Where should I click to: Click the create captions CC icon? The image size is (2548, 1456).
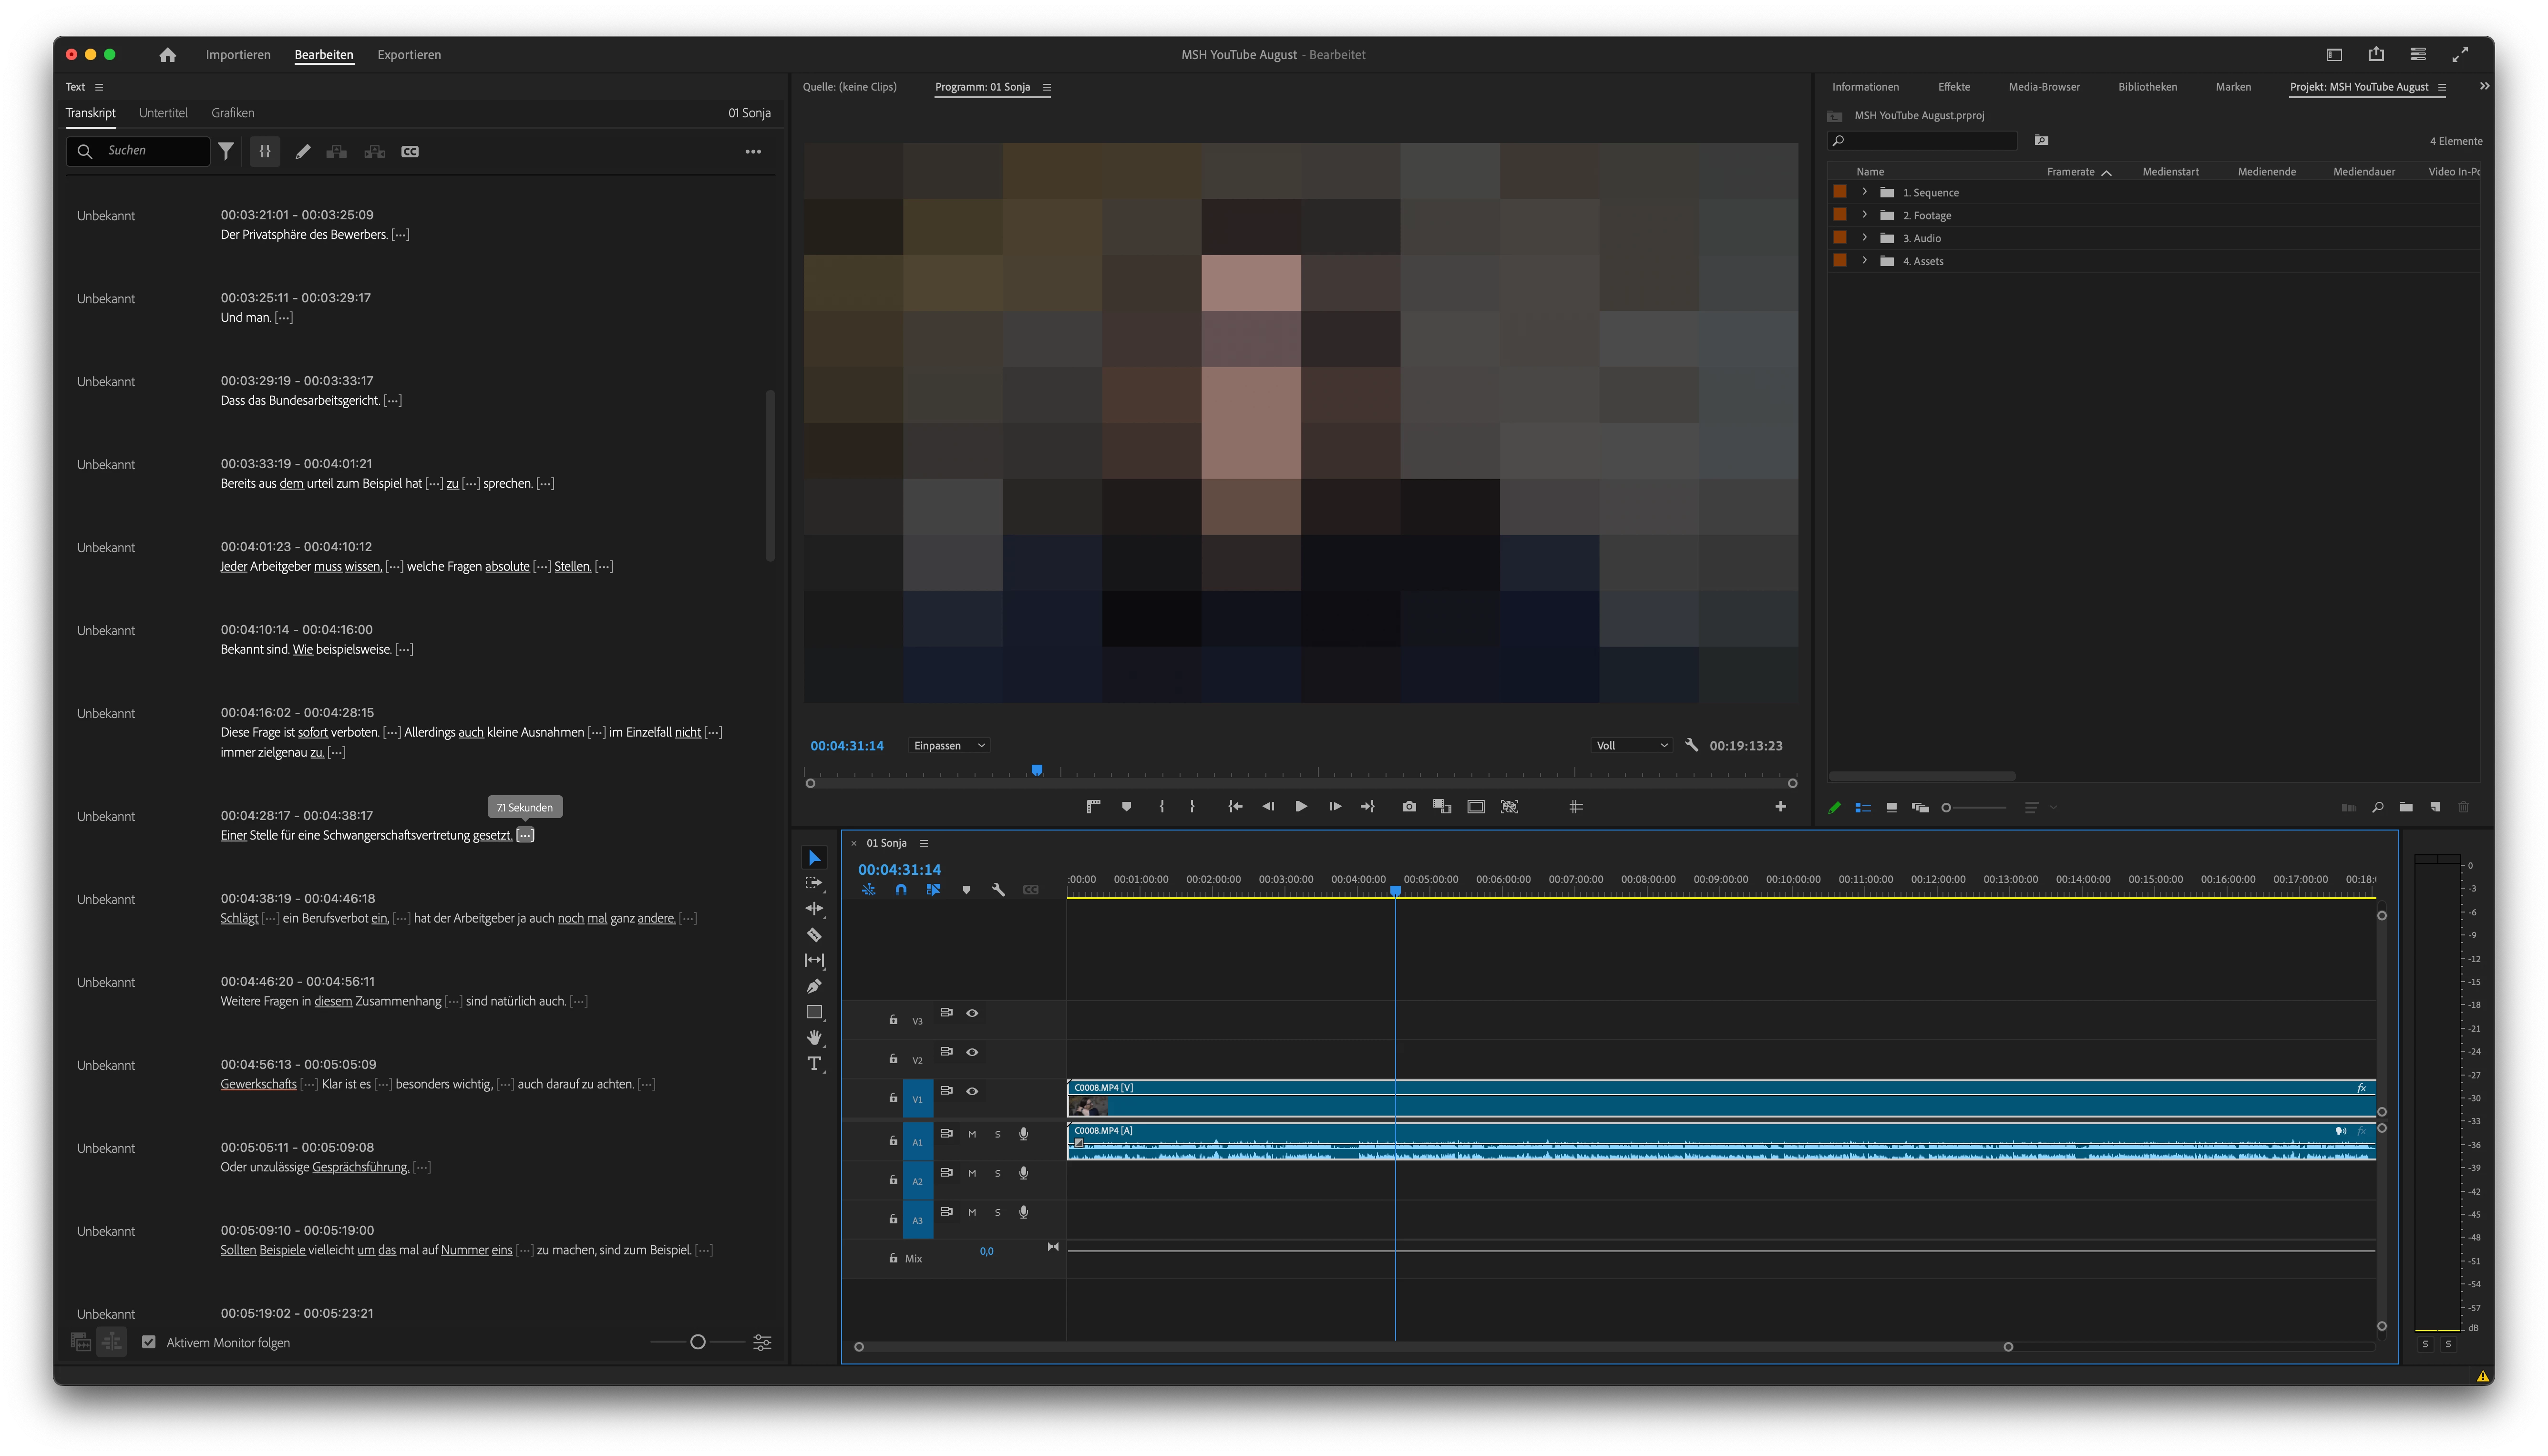click(x=410, y=151)
